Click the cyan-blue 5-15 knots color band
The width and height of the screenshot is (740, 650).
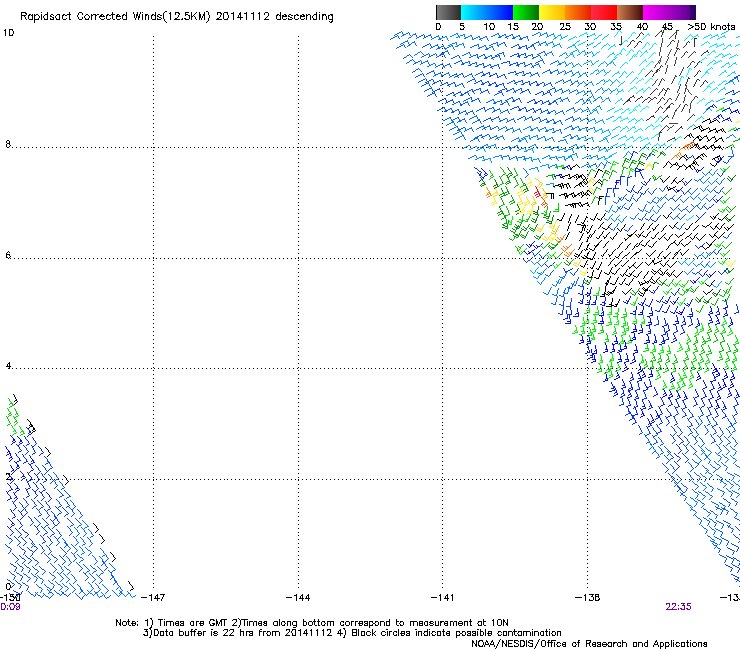pos(487,12)
